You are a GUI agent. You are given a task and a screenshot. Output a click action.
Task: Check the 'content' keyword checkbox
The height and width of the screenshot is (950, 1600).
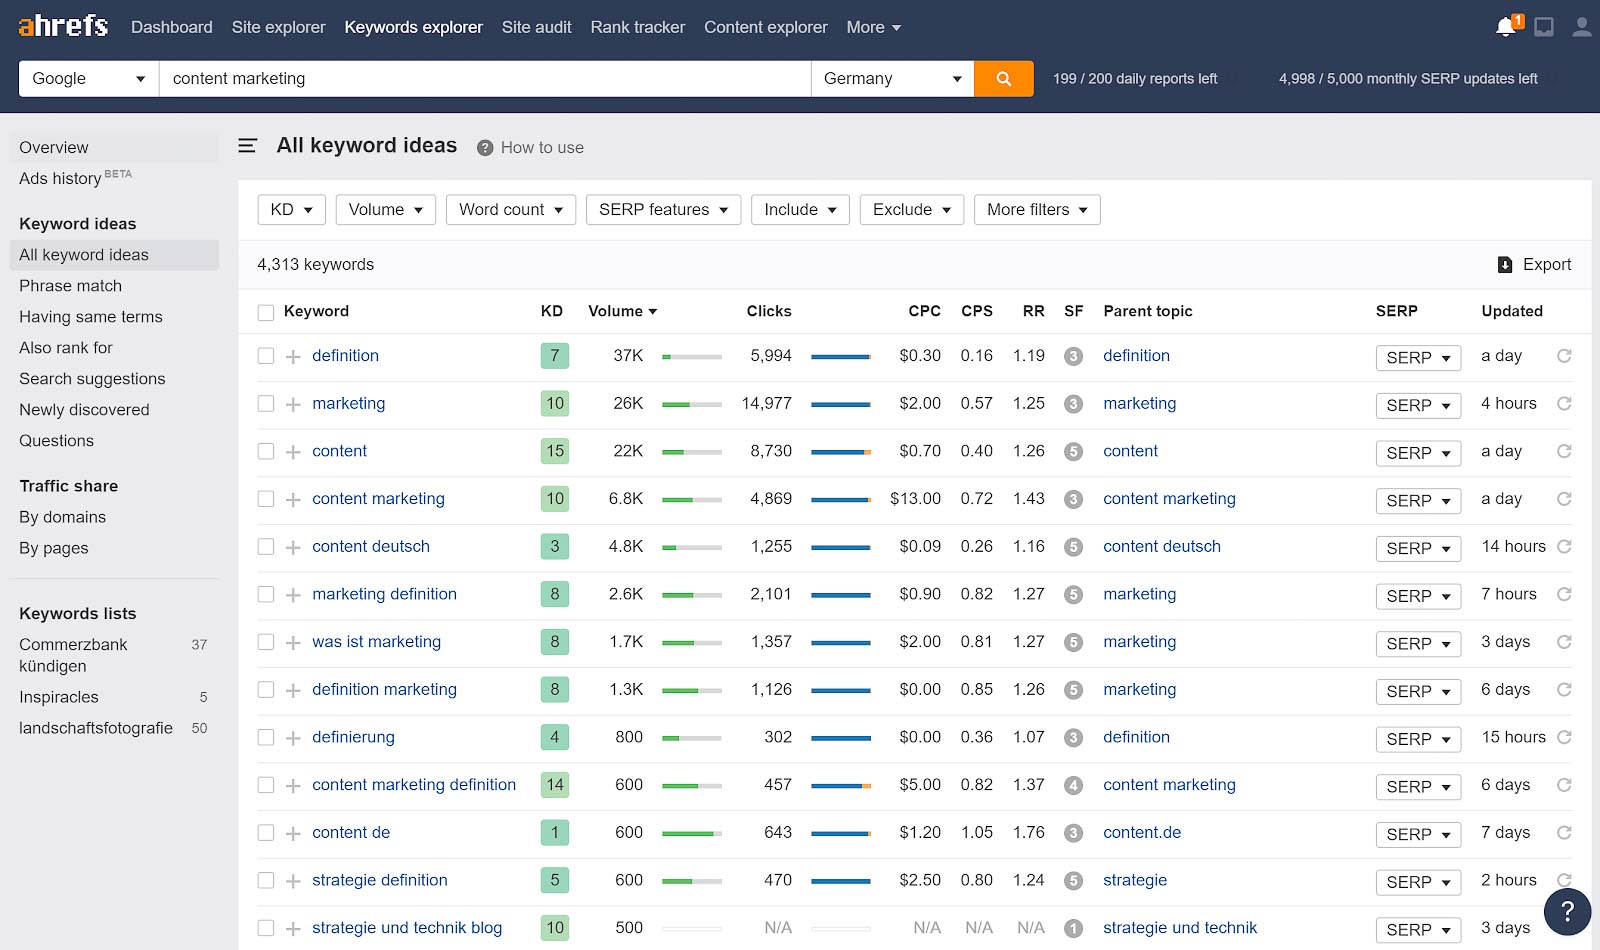[266, 451]
